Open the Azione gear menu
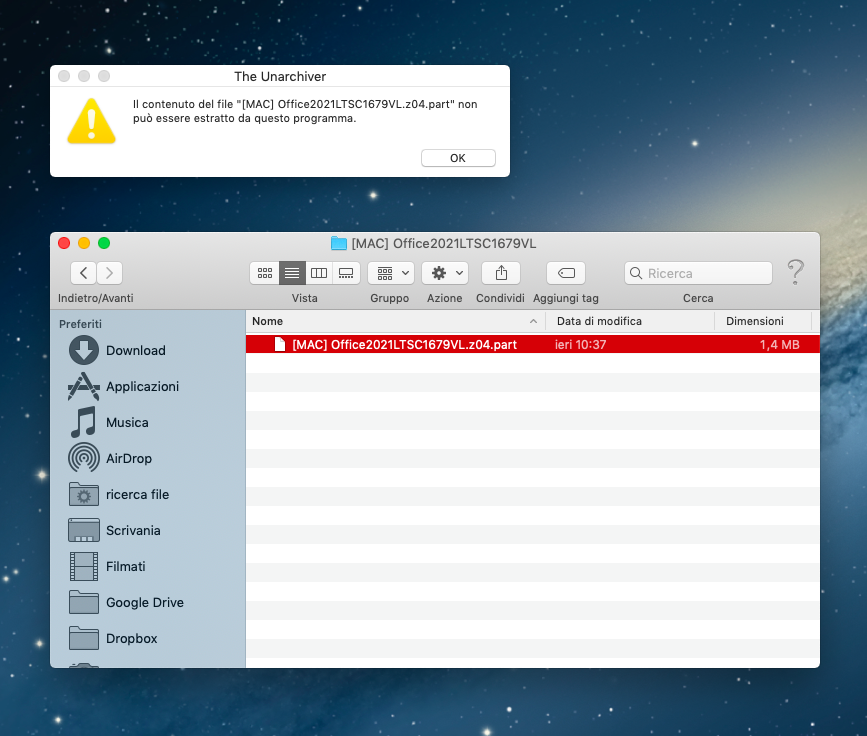The height and width of the screenshot is (736, 867). tap(445, 273)
